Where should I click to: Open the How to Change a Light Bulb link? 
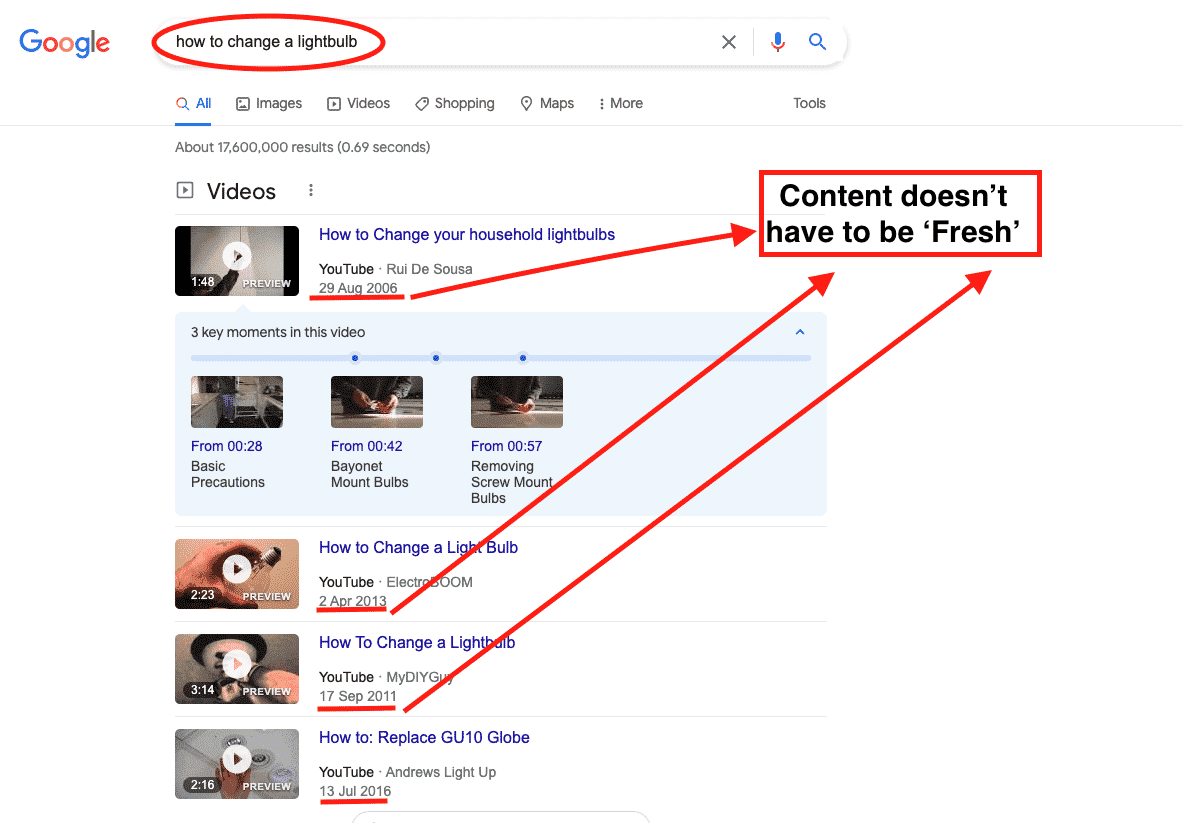coord(418,548)
